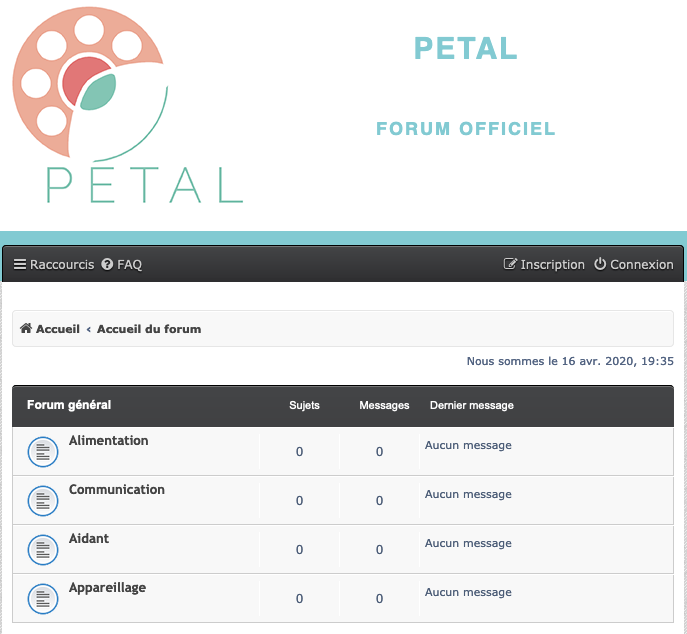The width and height of the screenshot is (687, 634).
Task: Click the FAQ question mark icon
Action: pos(107,264)
